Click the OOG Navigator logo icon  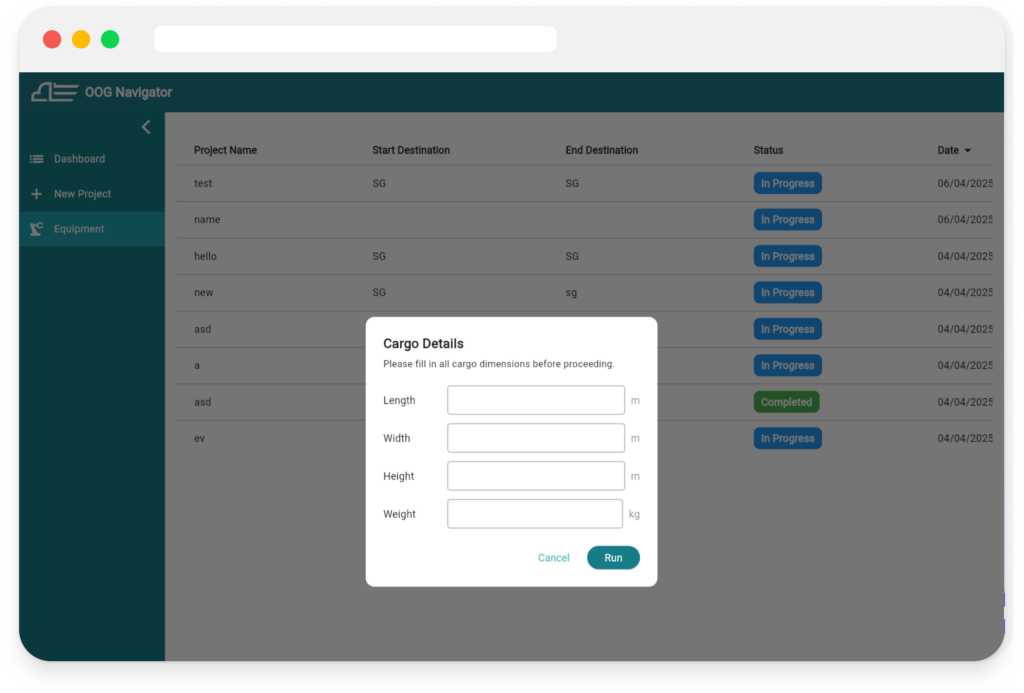[x=55, y=91]
